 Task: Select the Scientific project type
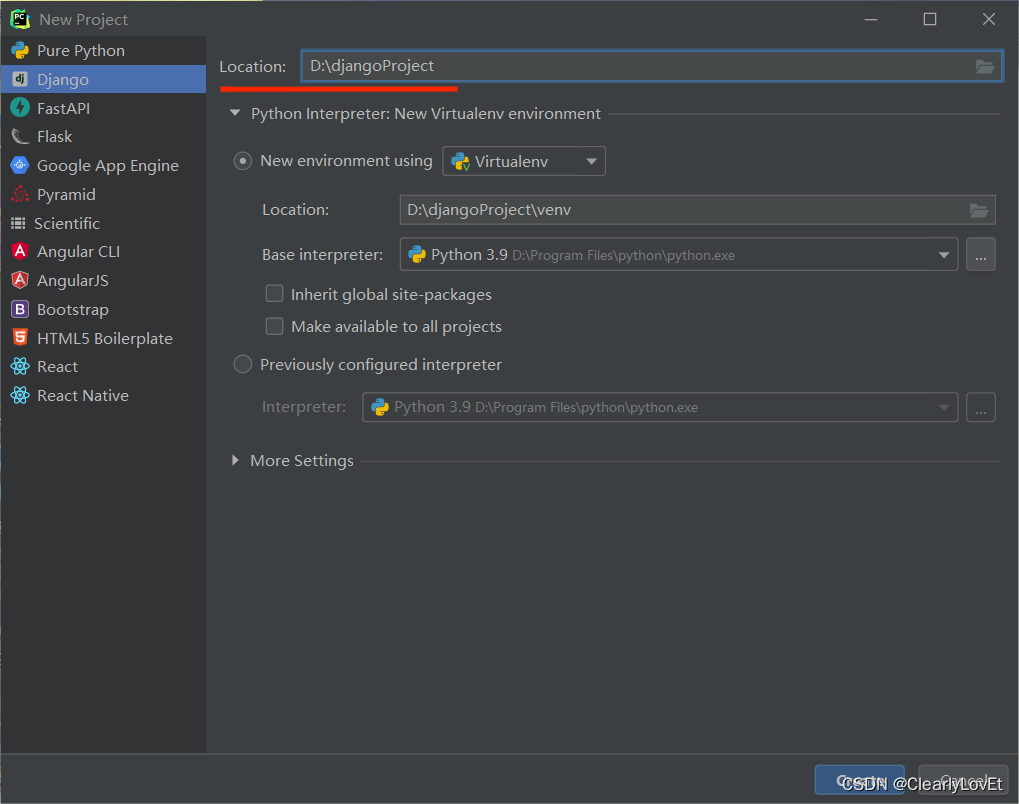point(103,223)
